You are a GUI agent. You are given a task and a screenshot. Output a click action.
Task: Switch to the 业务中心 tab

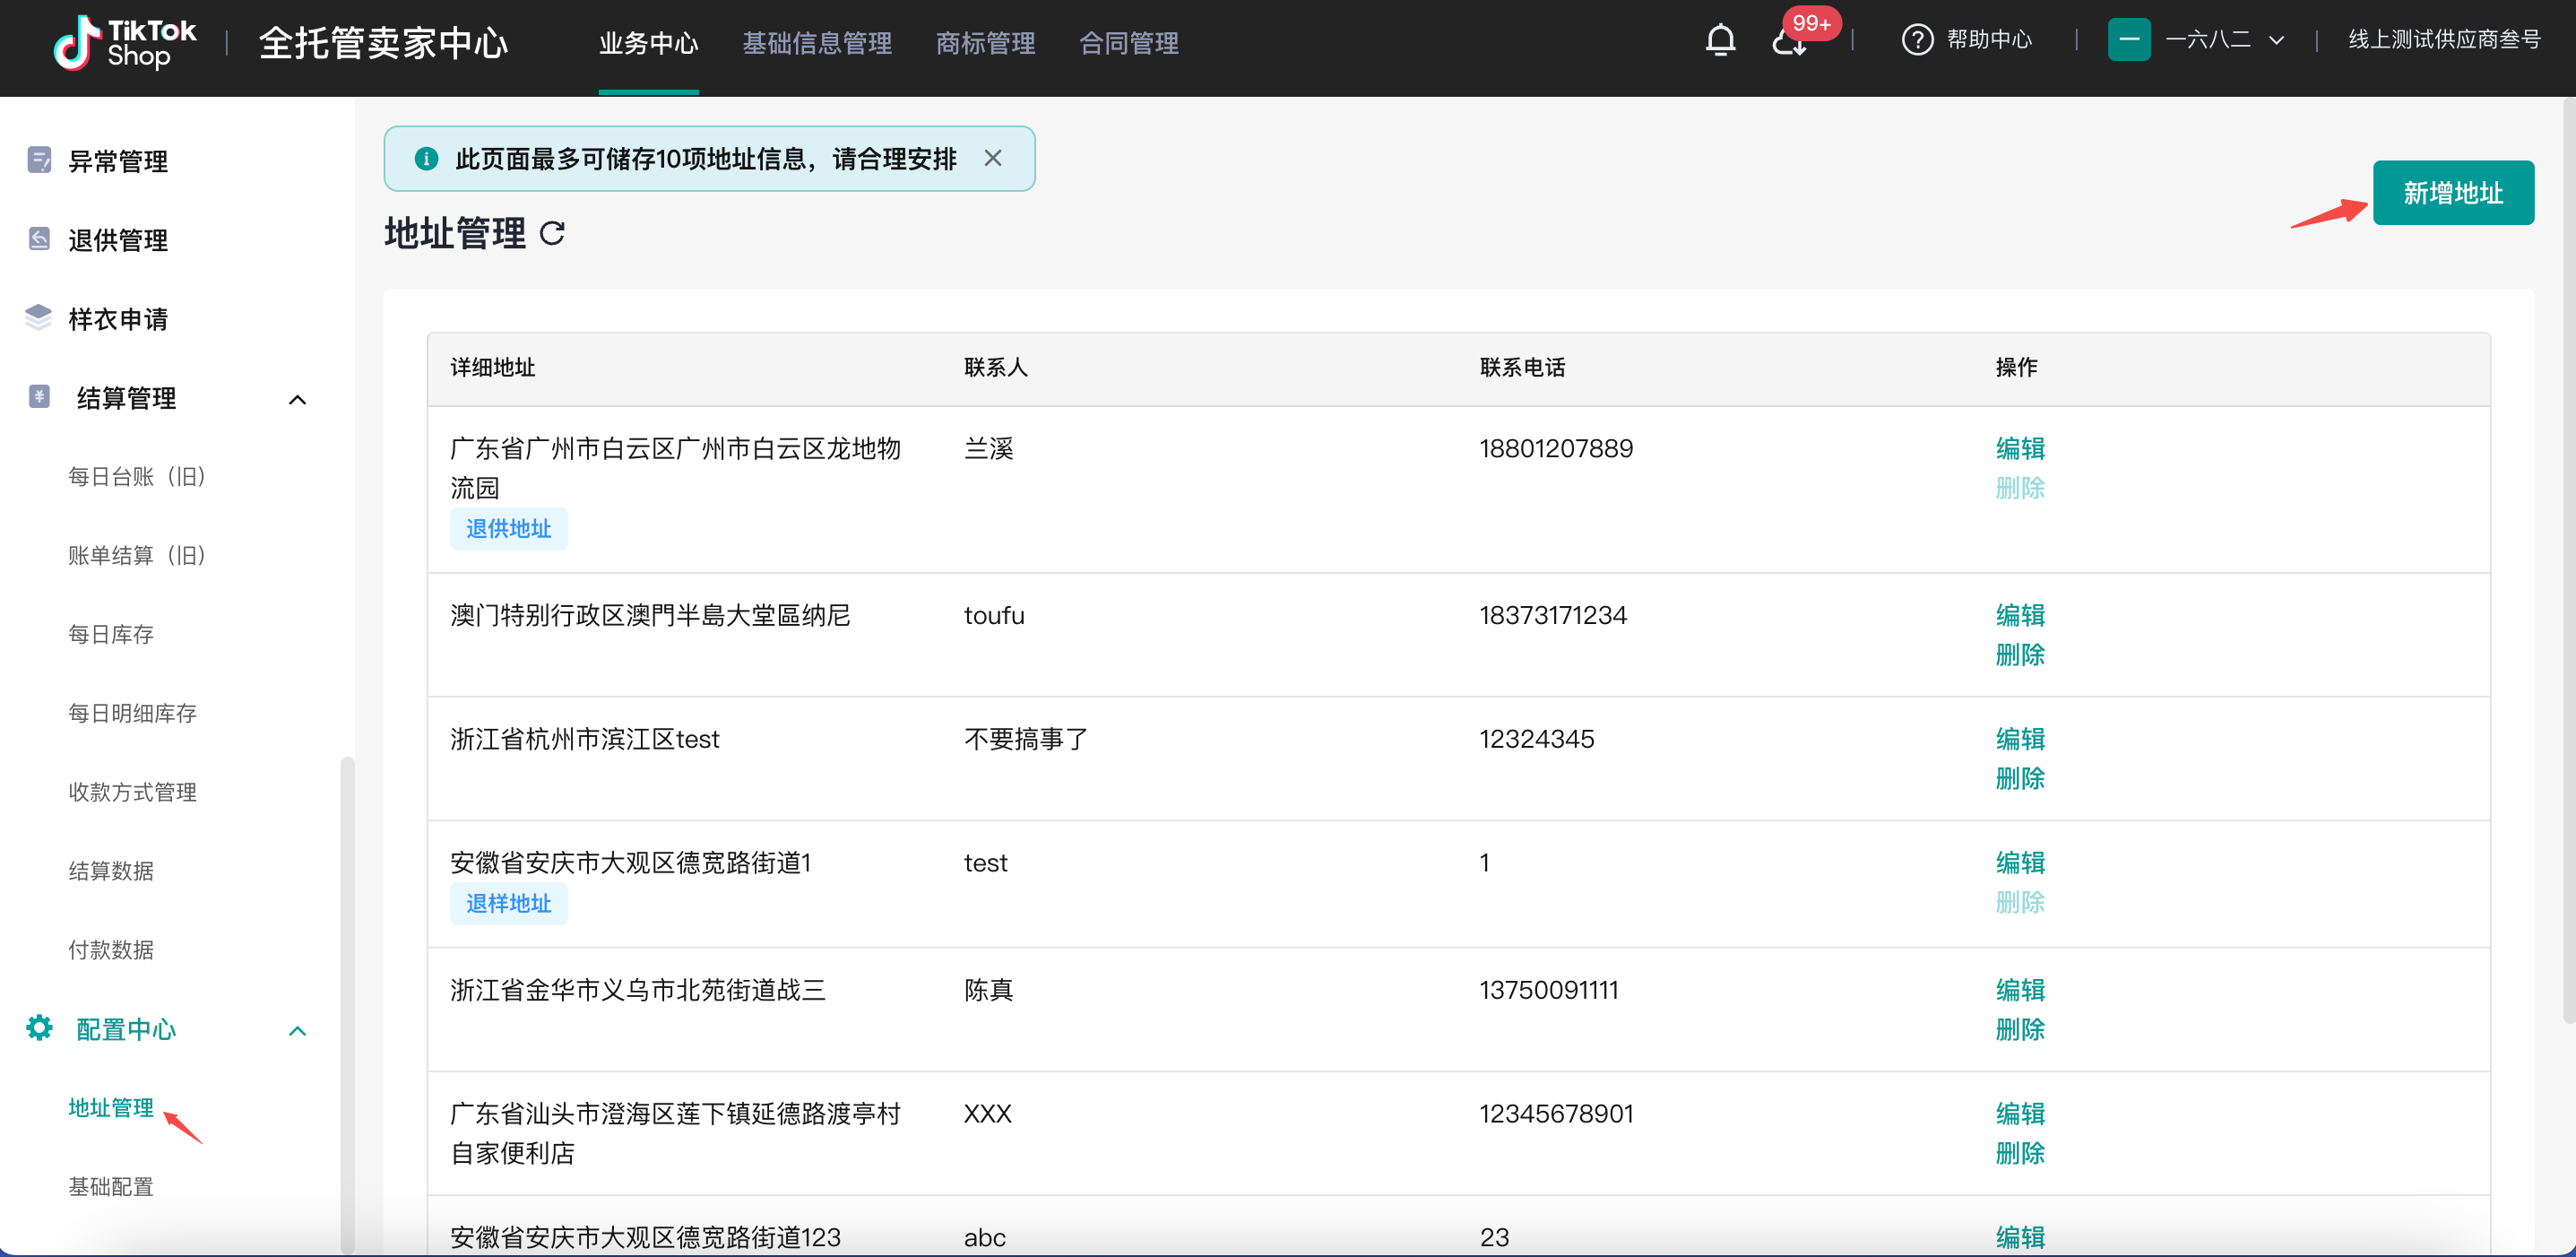[x=648, y=43]
